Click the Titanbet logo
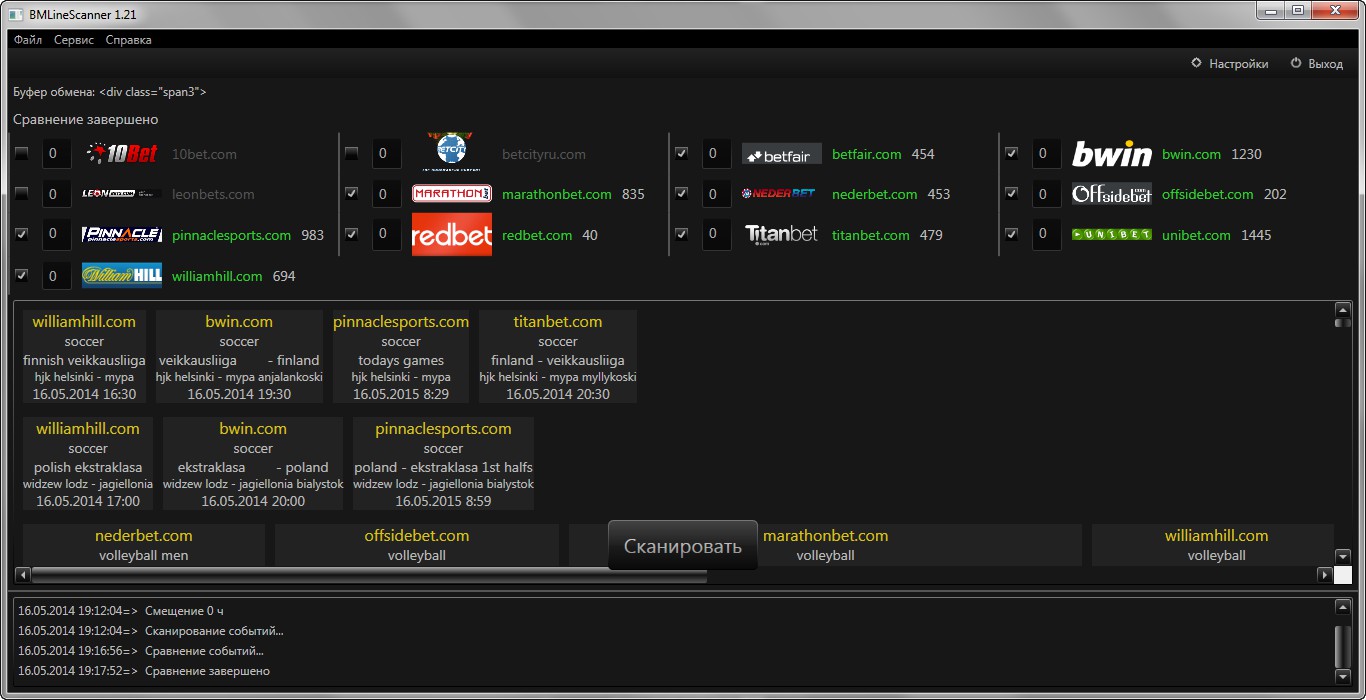The image size is (1366, 700). 782,235
